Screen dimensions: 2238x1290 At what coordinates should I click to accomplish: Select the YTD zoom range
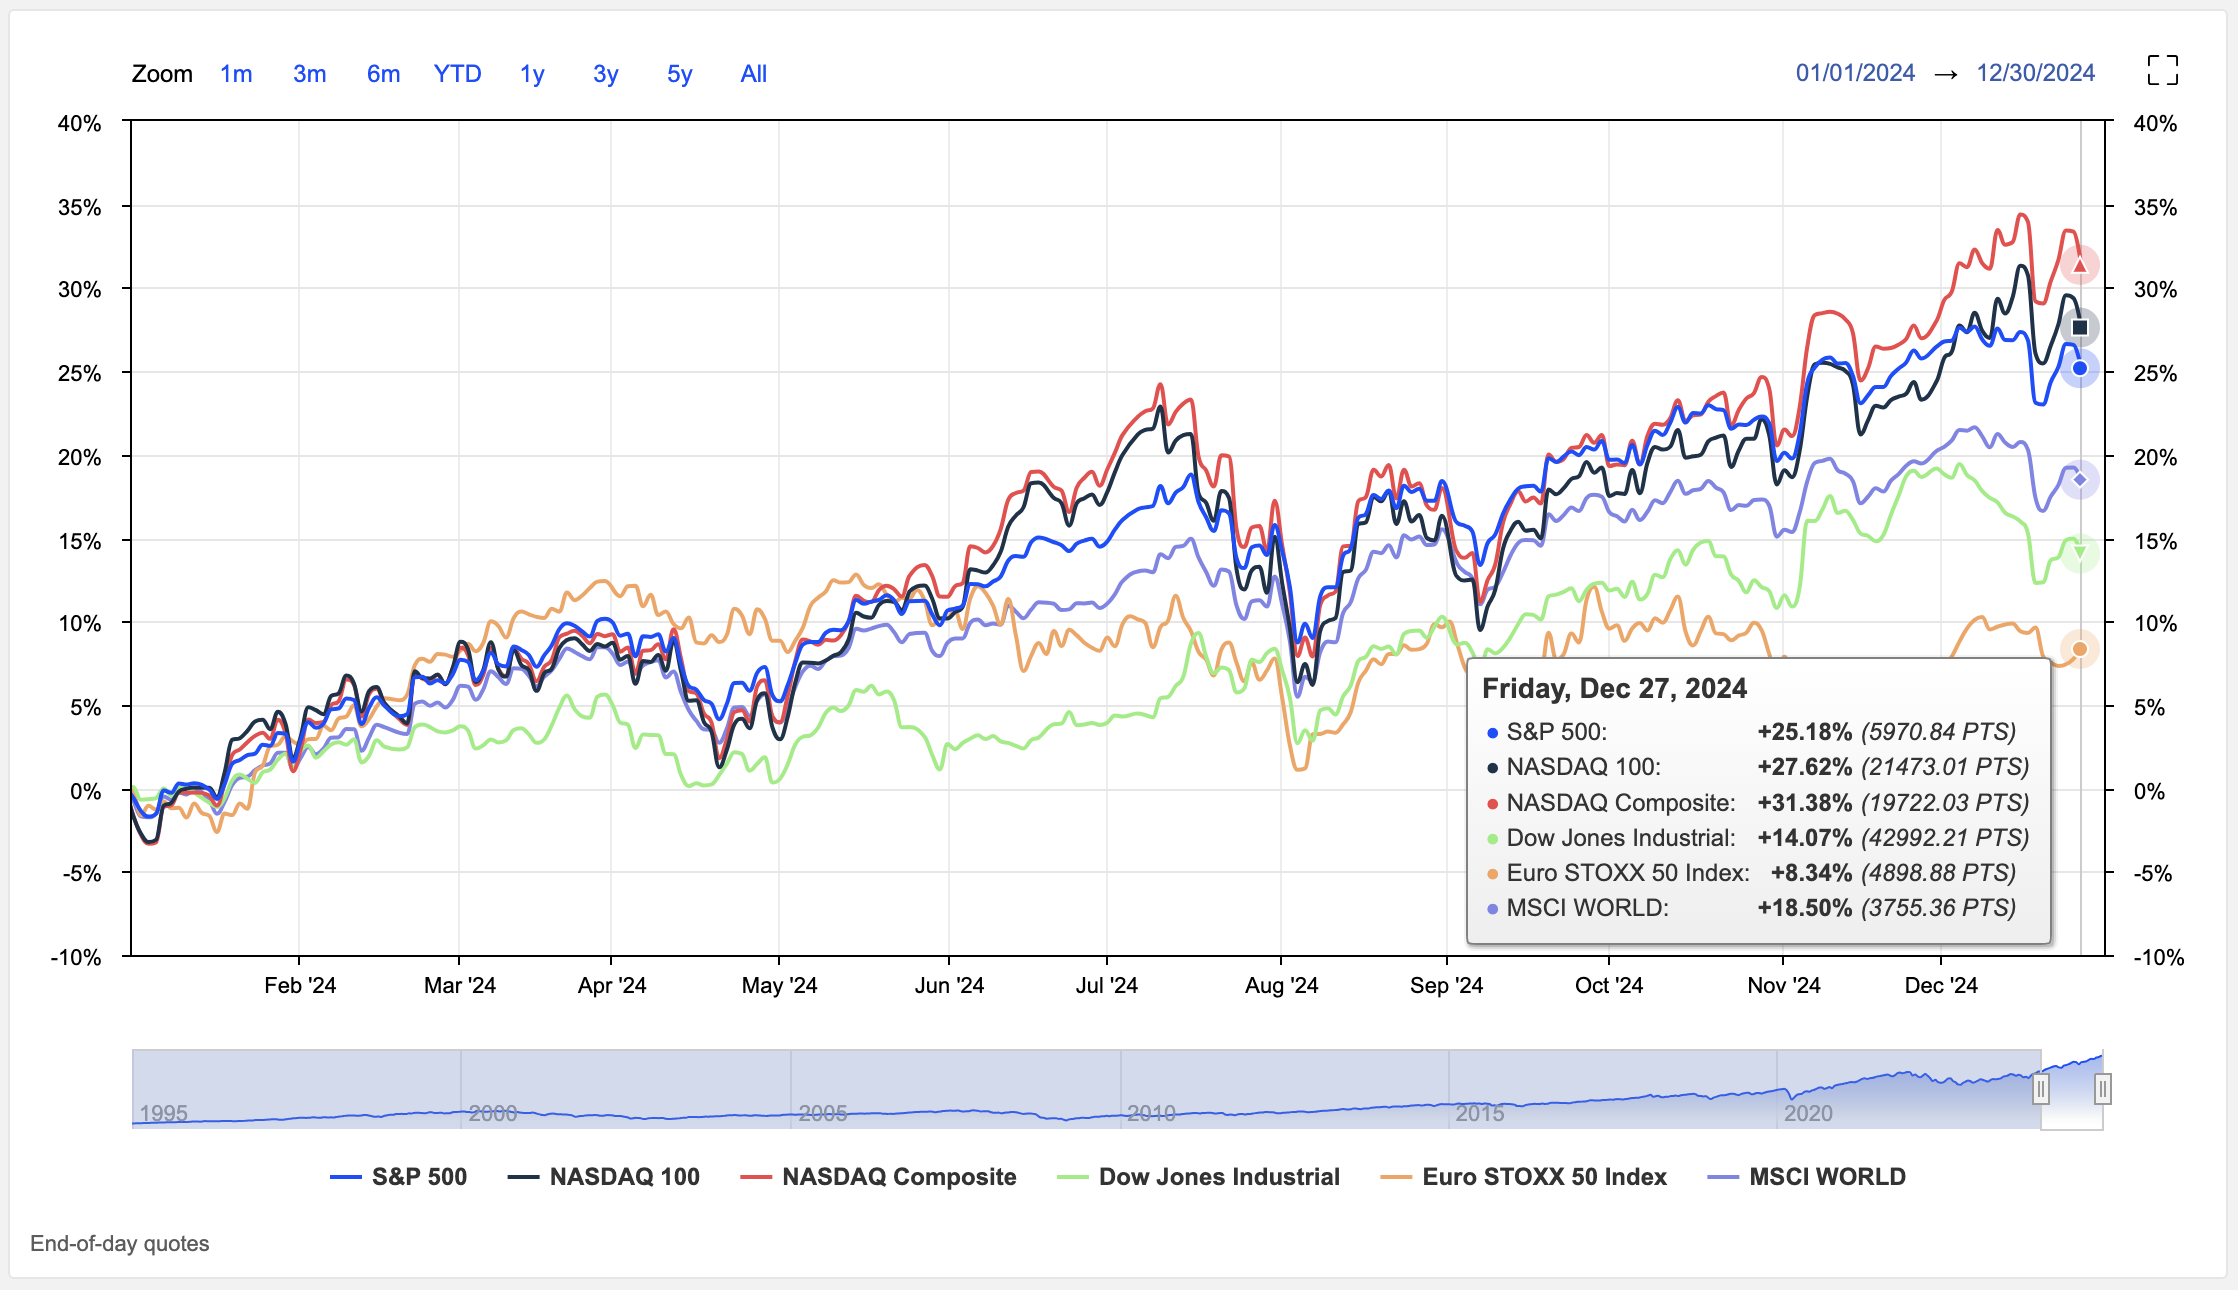[457, 74]
